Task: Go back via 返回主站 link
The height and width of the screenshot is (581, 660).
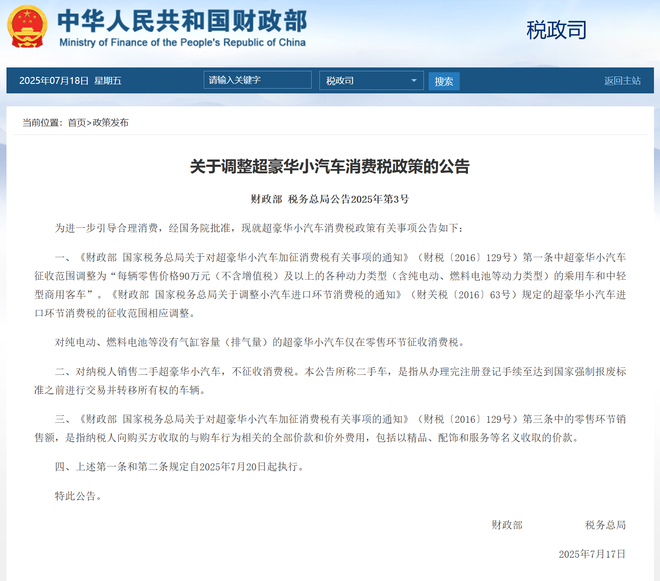Action: (x=622, y=81)
